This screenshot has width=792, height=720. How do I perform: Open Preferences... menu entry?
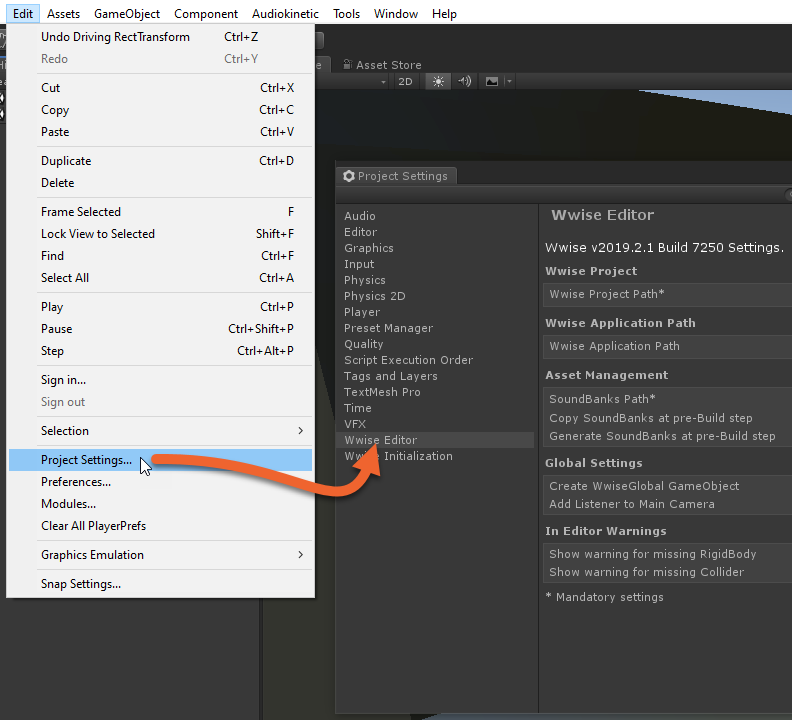(161, 482)
